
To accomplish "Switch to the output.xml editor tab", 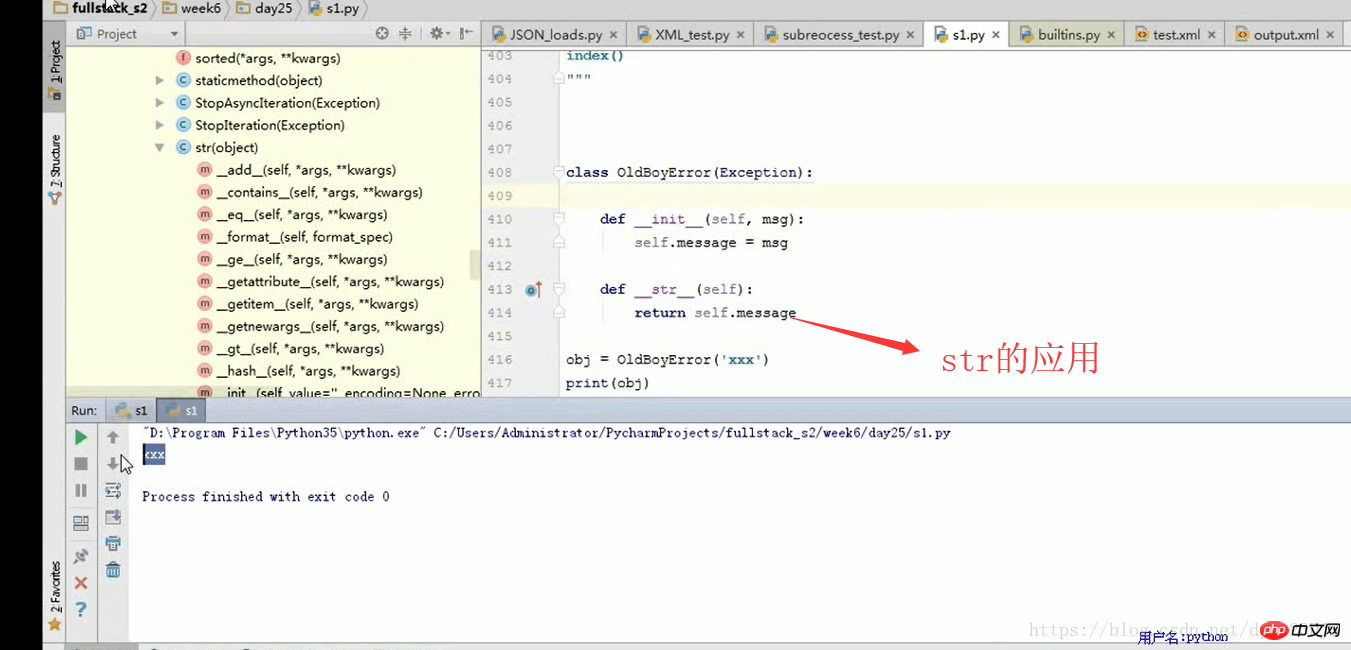I will point(1285,34).
